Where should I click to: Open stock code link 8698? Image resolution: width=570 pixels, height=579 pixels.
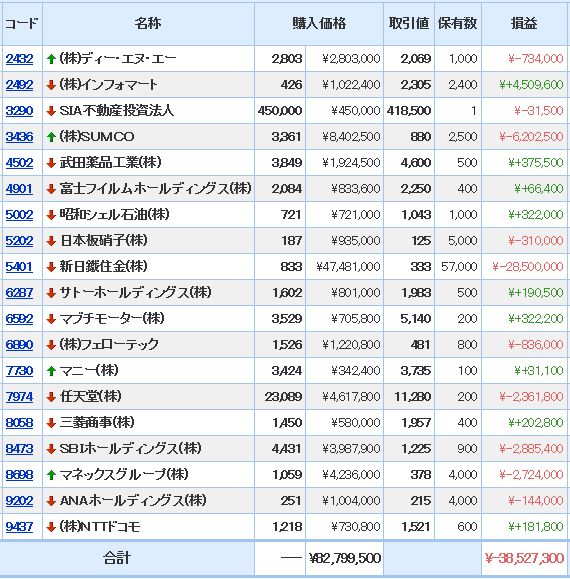19,474
